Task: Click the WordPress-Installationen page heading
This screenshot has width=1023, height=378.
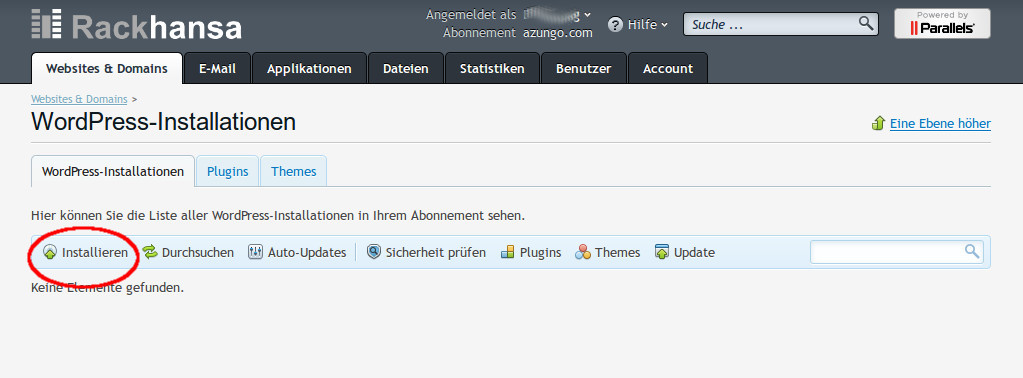Action: [163, 122]
